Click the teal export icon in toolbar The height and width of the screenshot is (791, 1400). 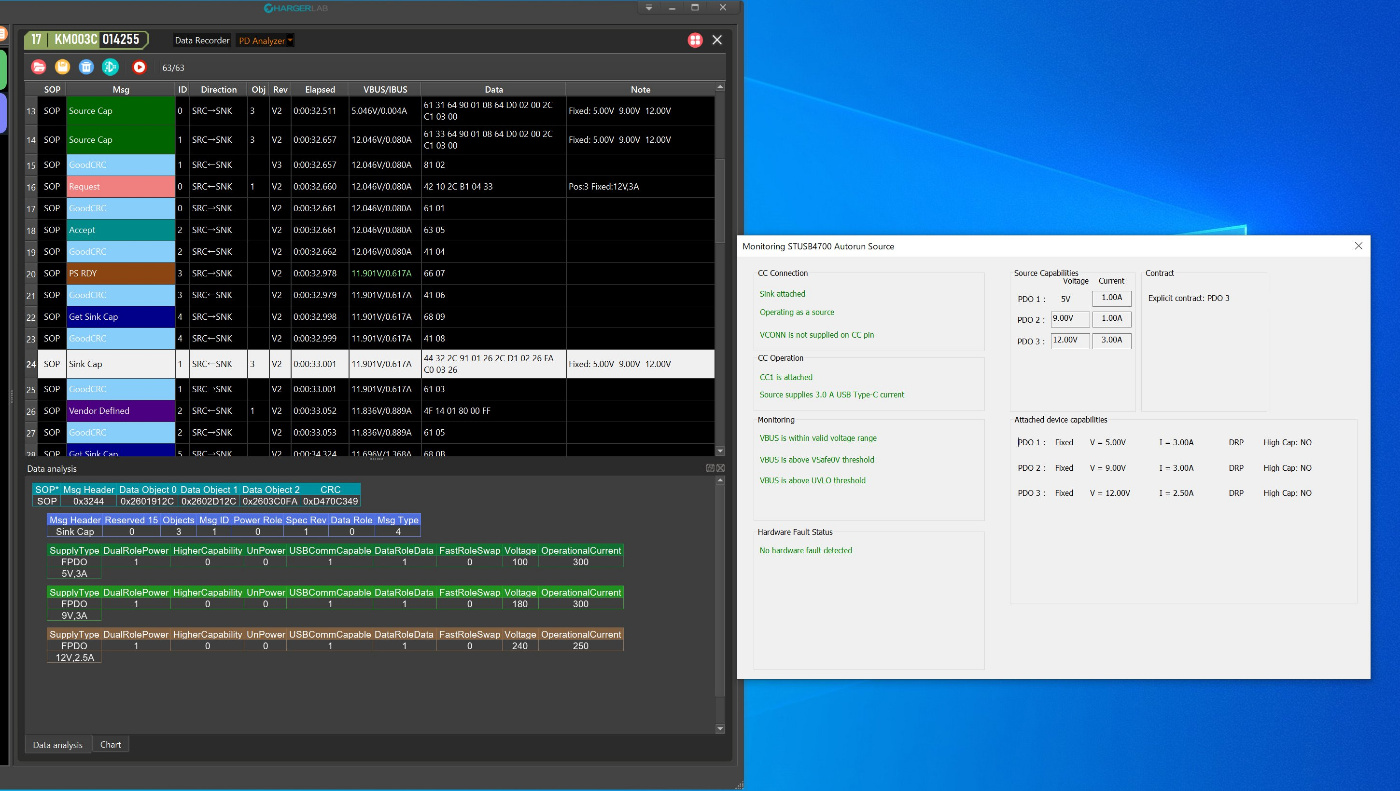(110, 67)
